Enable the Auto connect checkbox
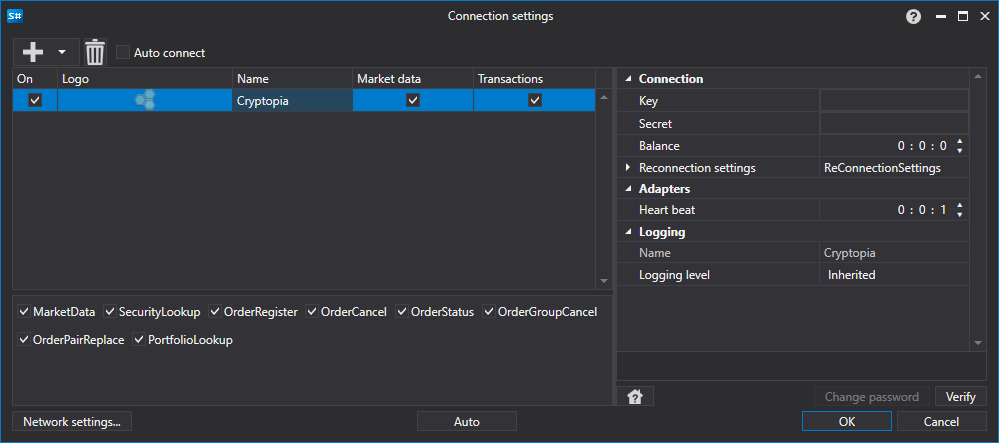 coord(123,52)
